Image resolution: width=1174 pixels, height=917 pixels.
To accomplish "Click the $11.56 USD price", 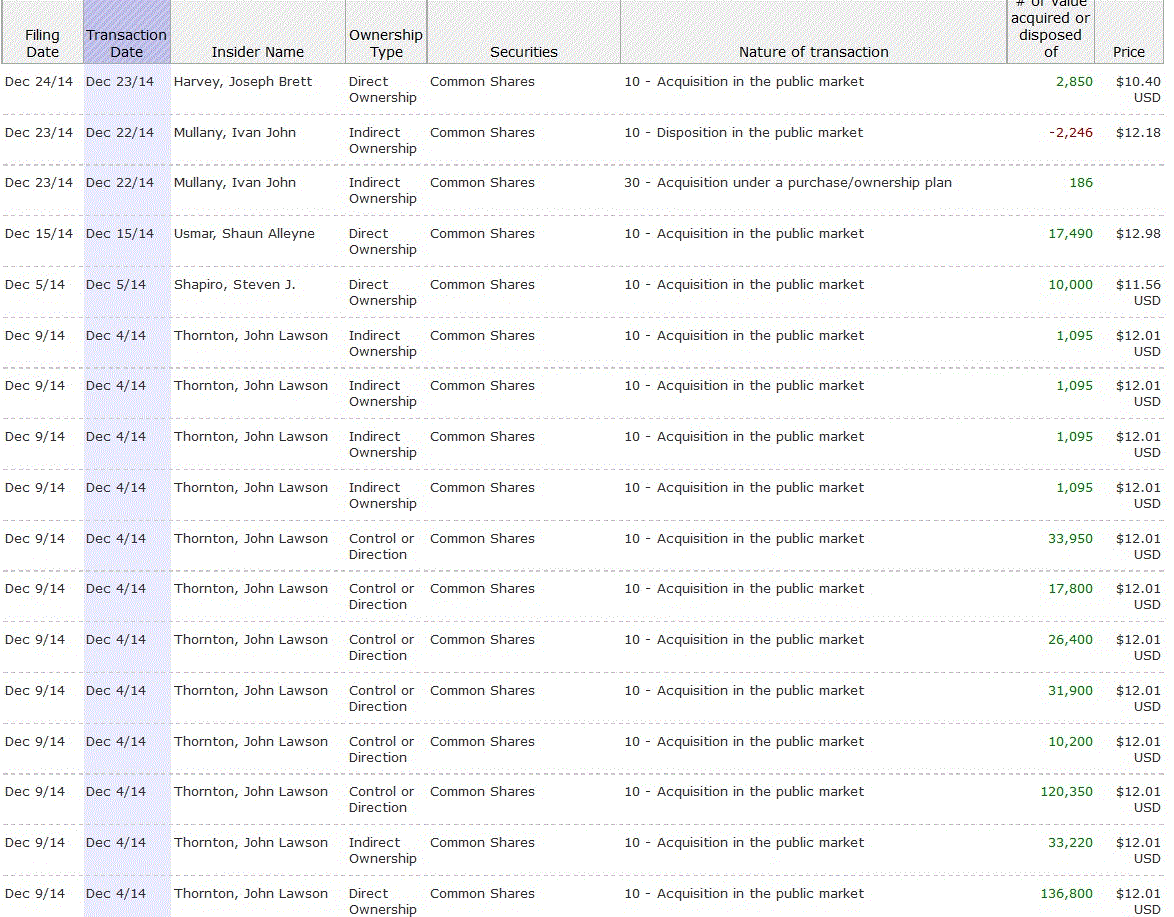I will pyautogui.click(x=1137, y=292).
